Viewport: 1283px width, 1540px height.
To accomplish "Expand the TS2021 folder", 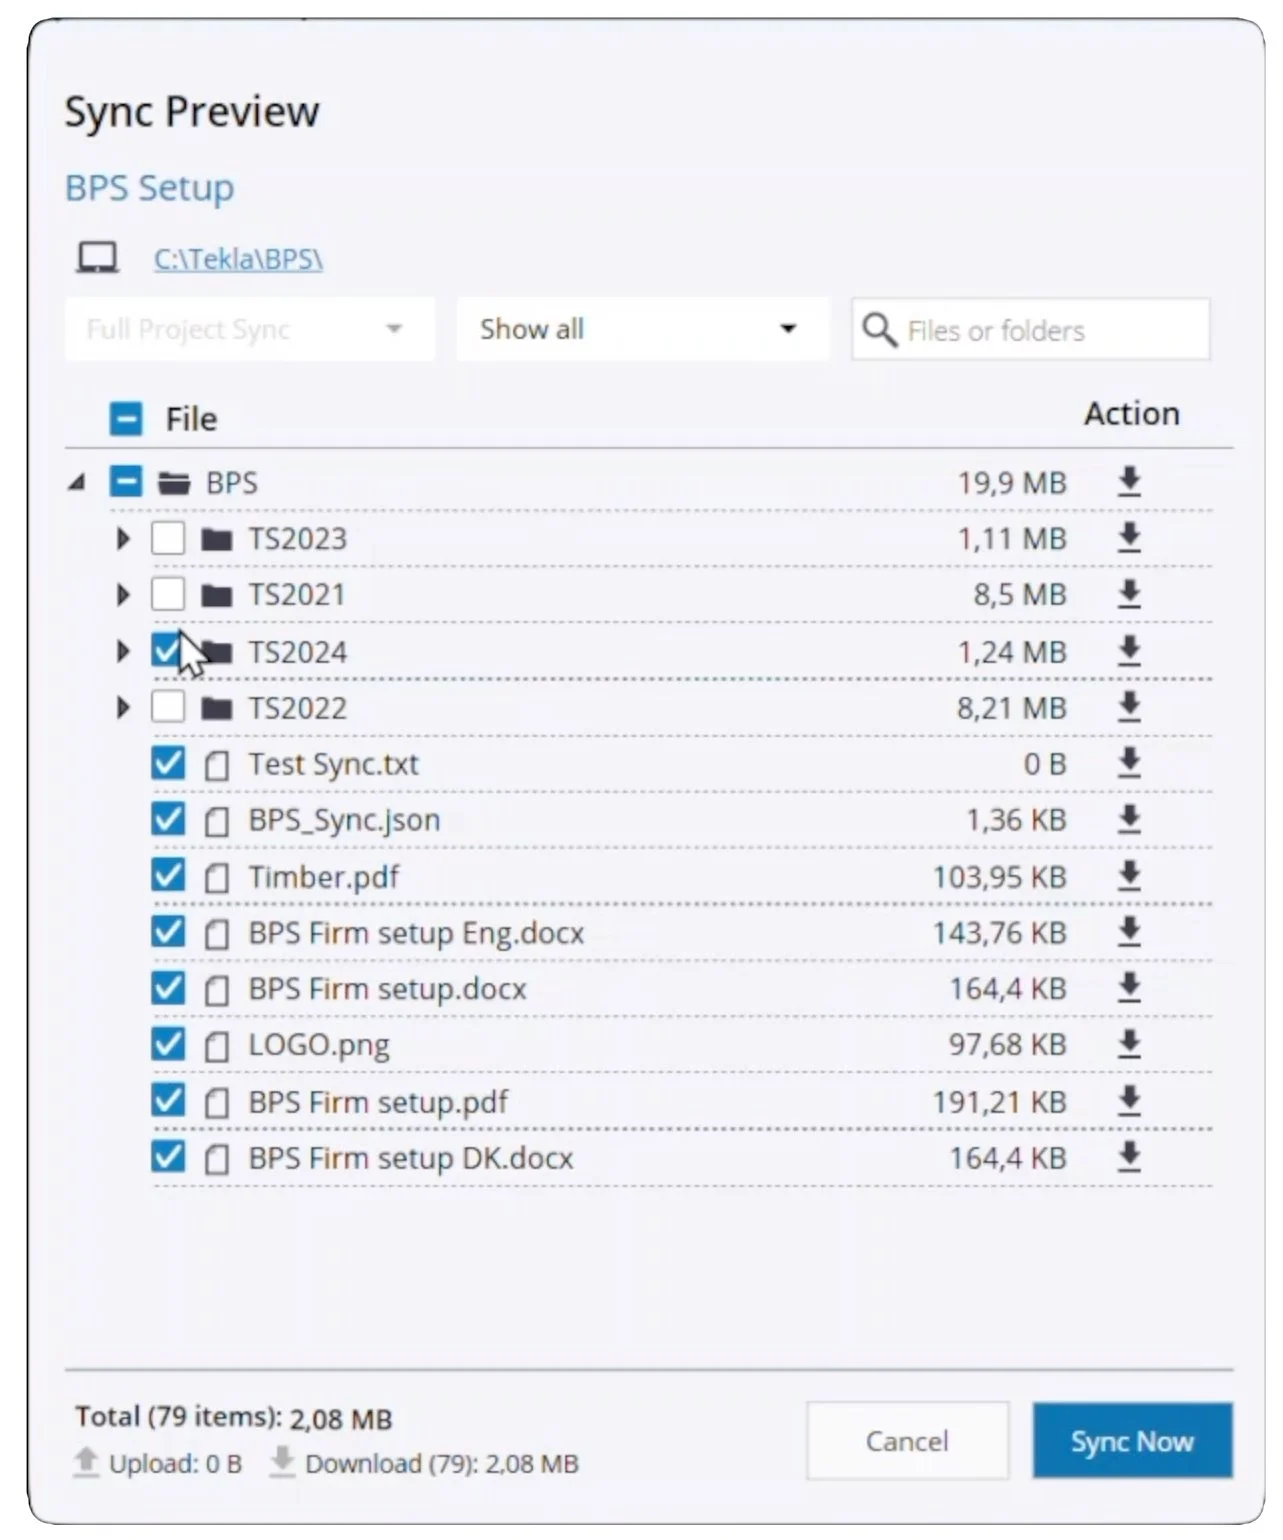I will 123,595.
